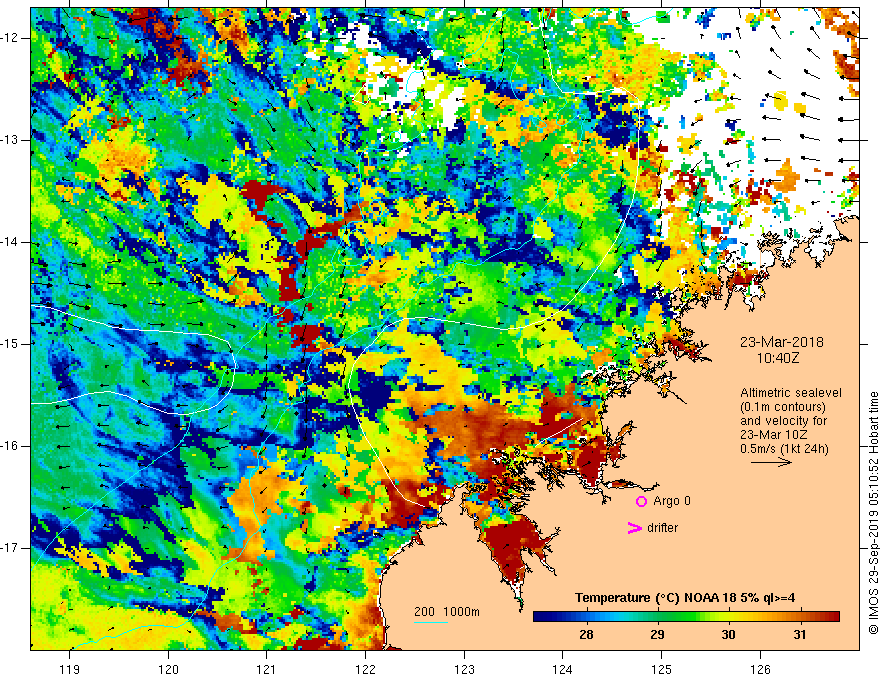The height and width of the screenshot is (680, 880).
Task: Click the '200 1000m' depth label
Action: (x=447, y=612)
